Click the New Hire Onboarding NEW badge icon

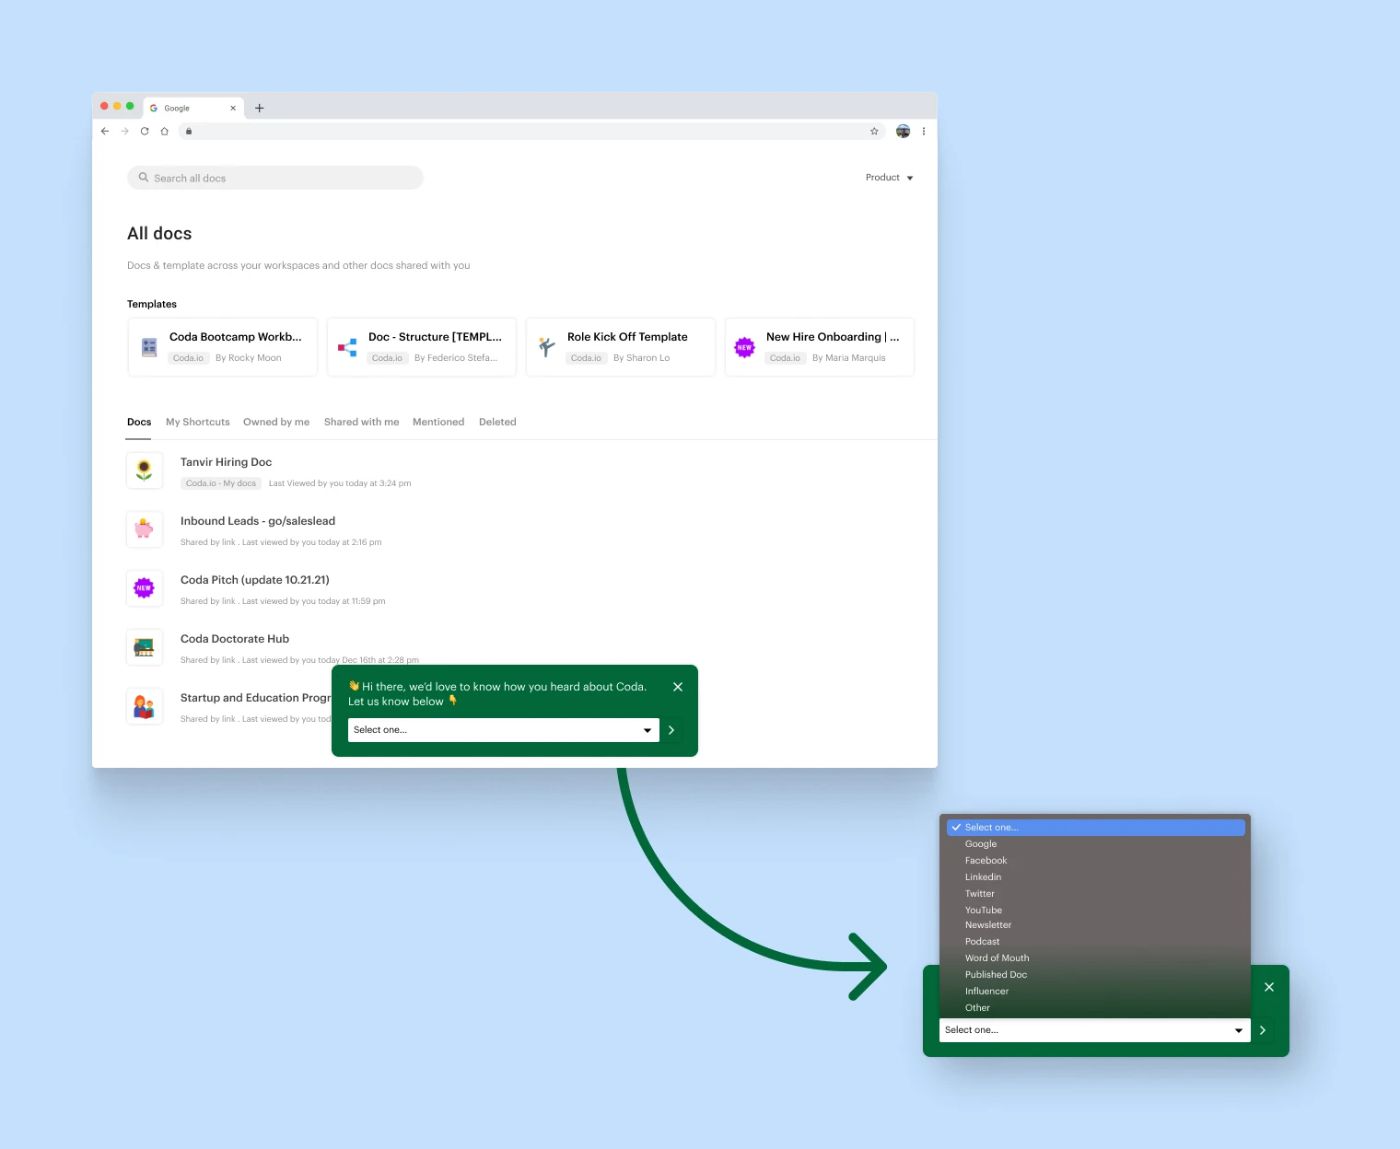[745, 347]
